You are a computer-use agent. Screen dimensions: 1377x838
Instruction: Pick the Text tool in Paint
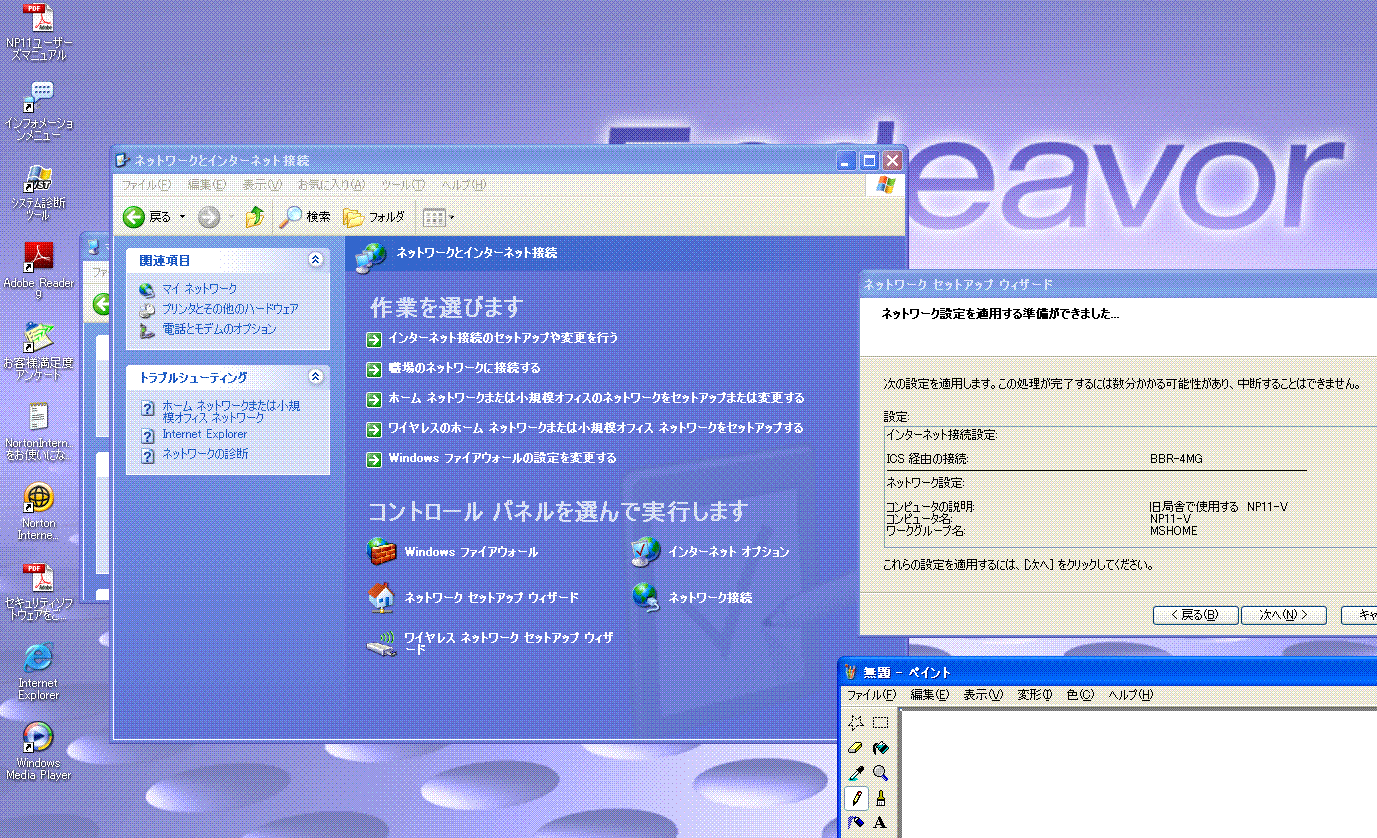point(880,822)
